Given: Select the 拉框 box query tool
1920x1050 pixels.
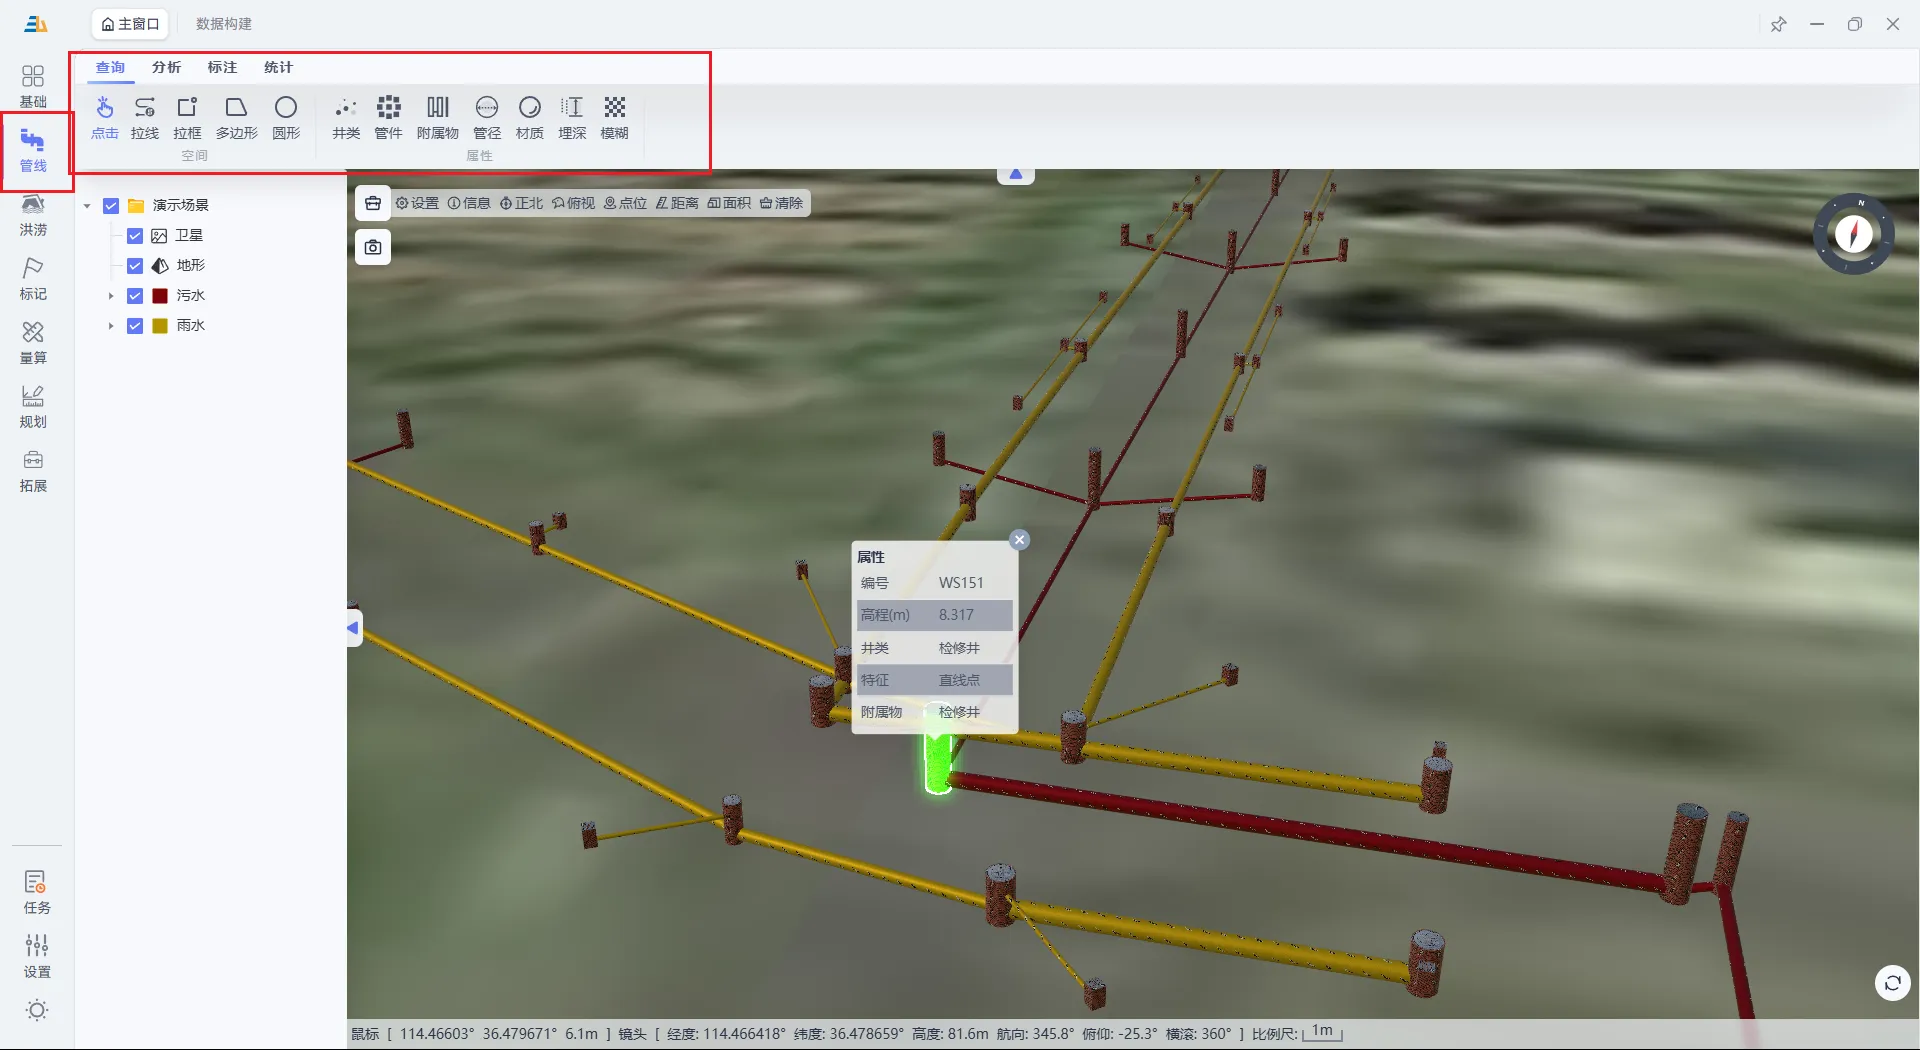Looking at the screenshot, I should 187,118.
